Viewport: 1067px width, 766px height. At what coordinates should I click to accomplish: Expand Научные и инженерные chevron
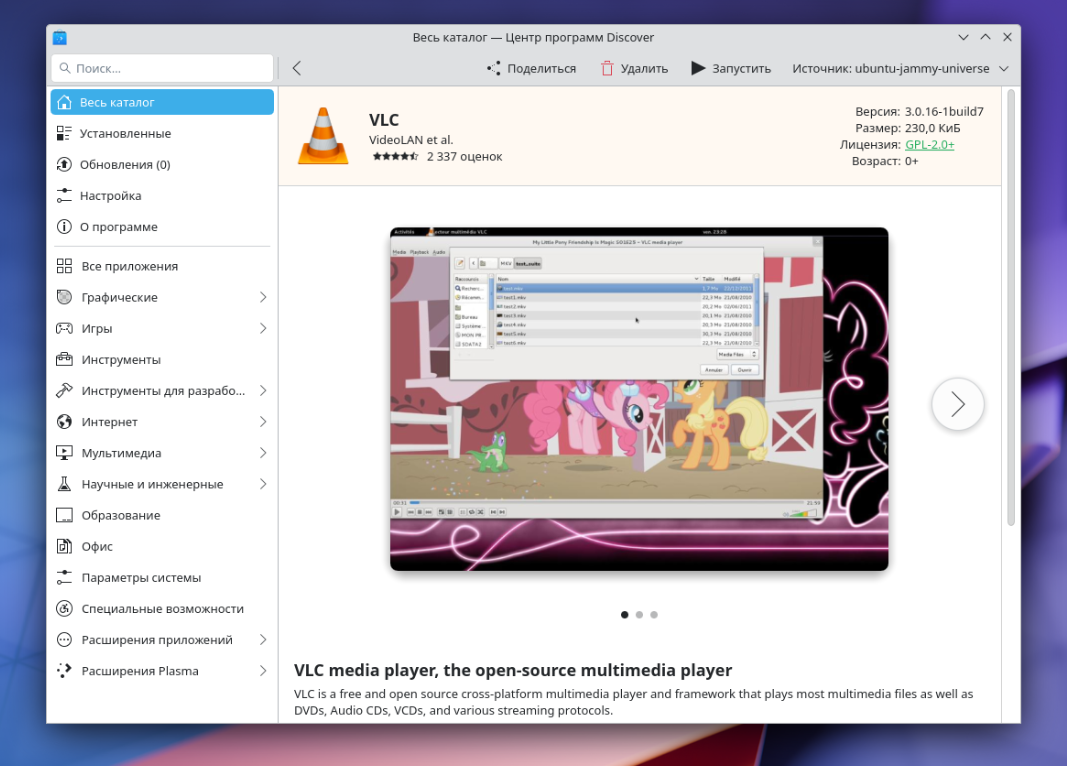click(x=263, y=484)
